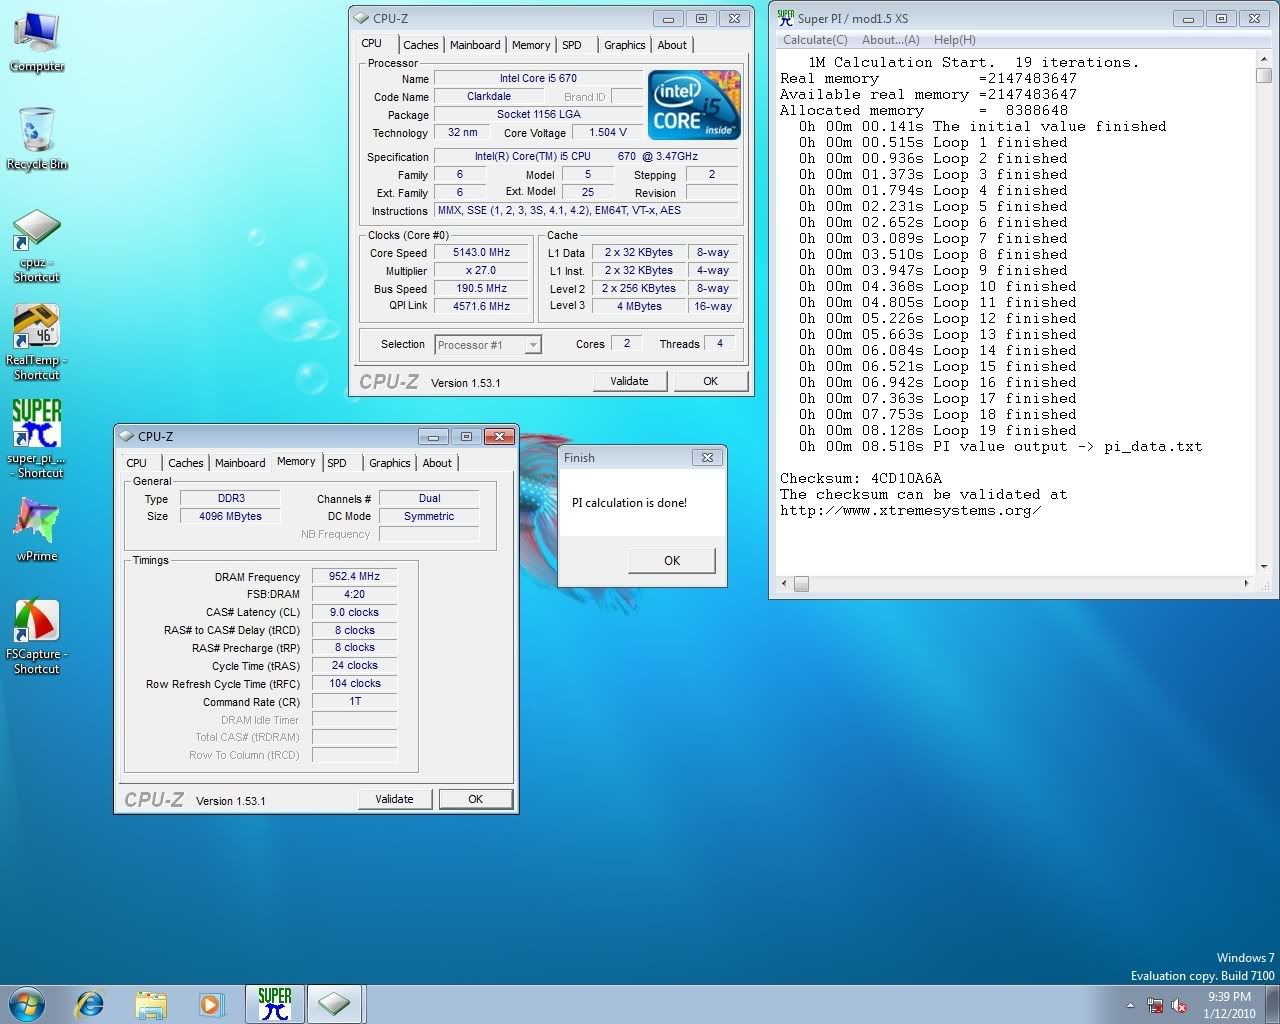This screenshot has height=1024, width=1280.
Task: Open About tab in lower CPU-Z window
Action: tap(437, 463)
